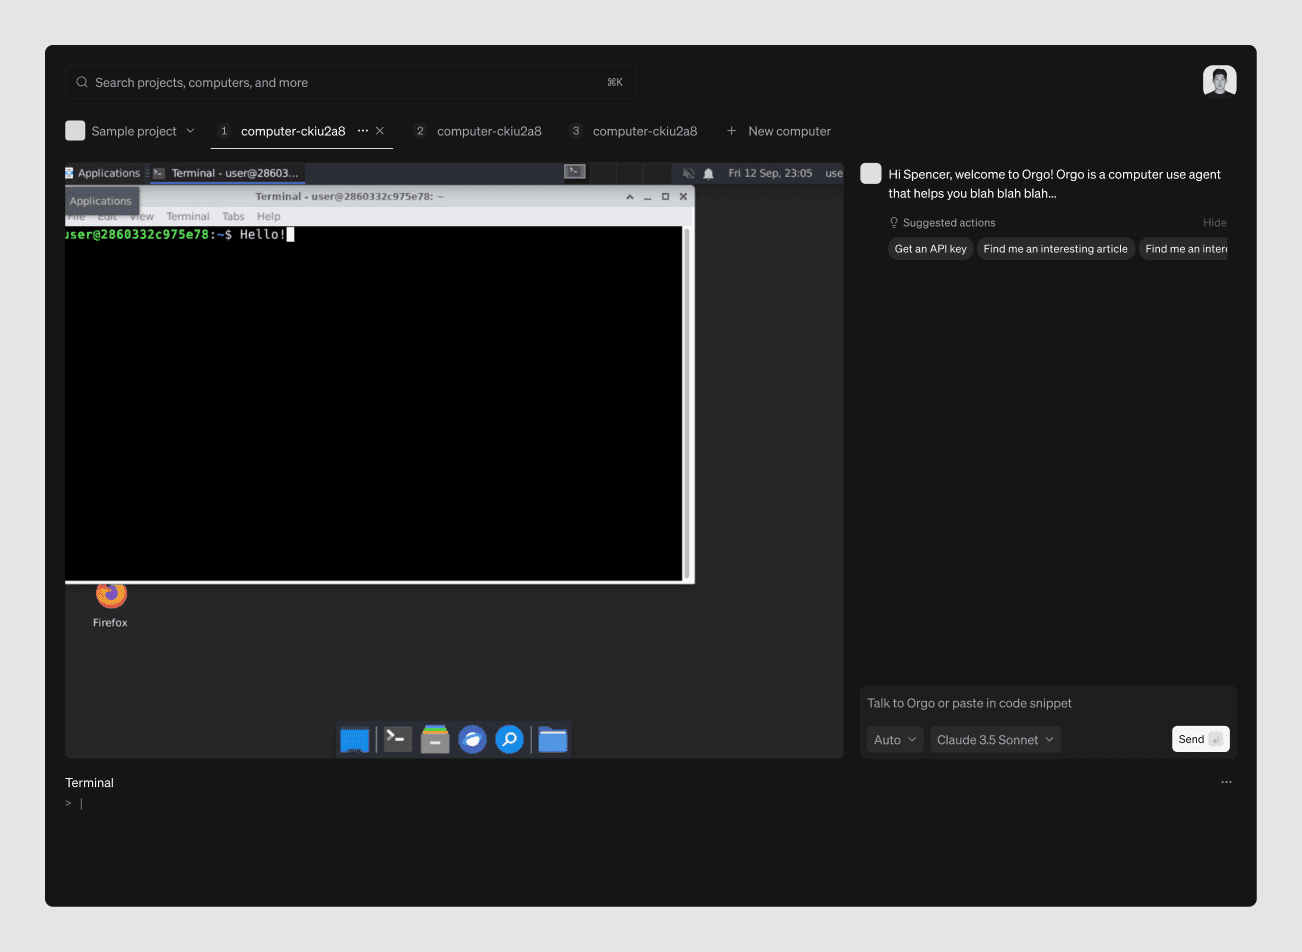
Task: Open the home folder dock icon
Action: (552, 739)
